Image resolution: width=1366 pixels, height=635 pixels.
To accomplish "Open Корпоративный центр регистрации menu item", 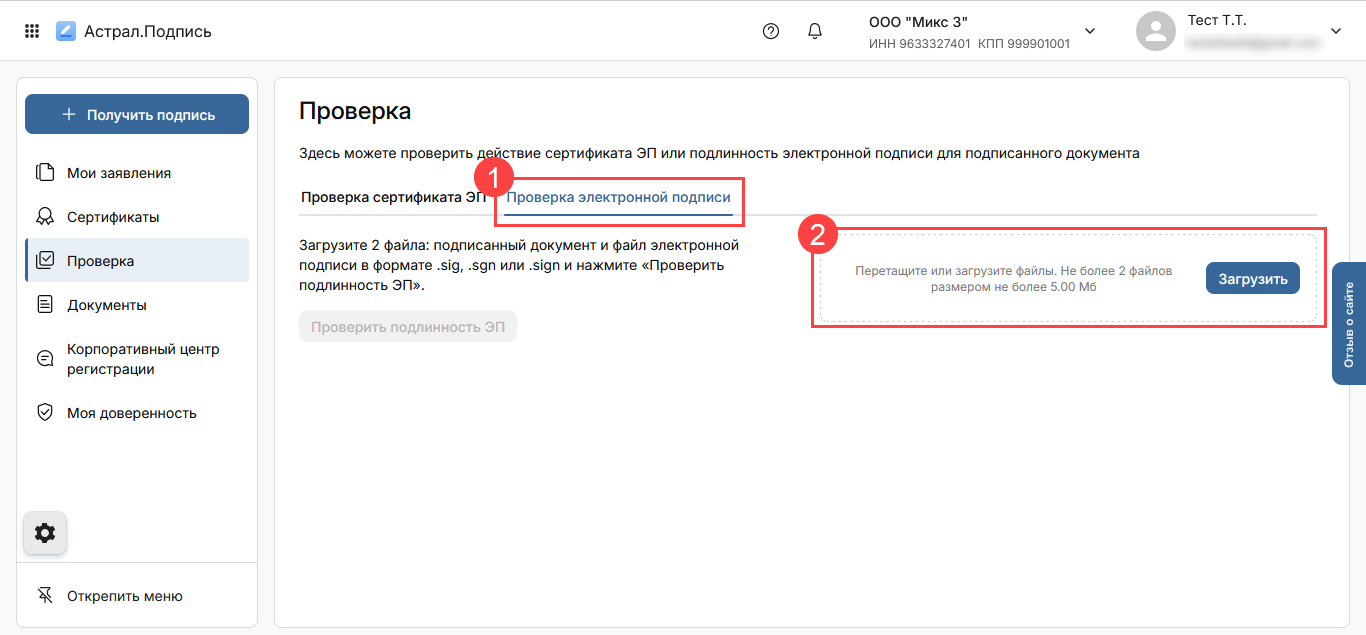I will tap(142, 359).
